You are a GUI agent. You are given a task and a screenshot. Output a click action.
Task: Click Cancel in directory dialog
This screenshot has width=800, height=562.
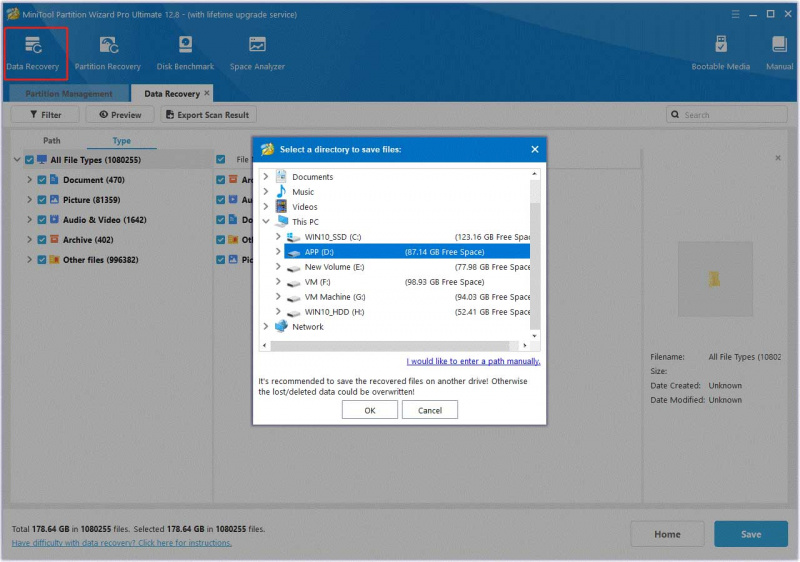[x=430, y=410]
